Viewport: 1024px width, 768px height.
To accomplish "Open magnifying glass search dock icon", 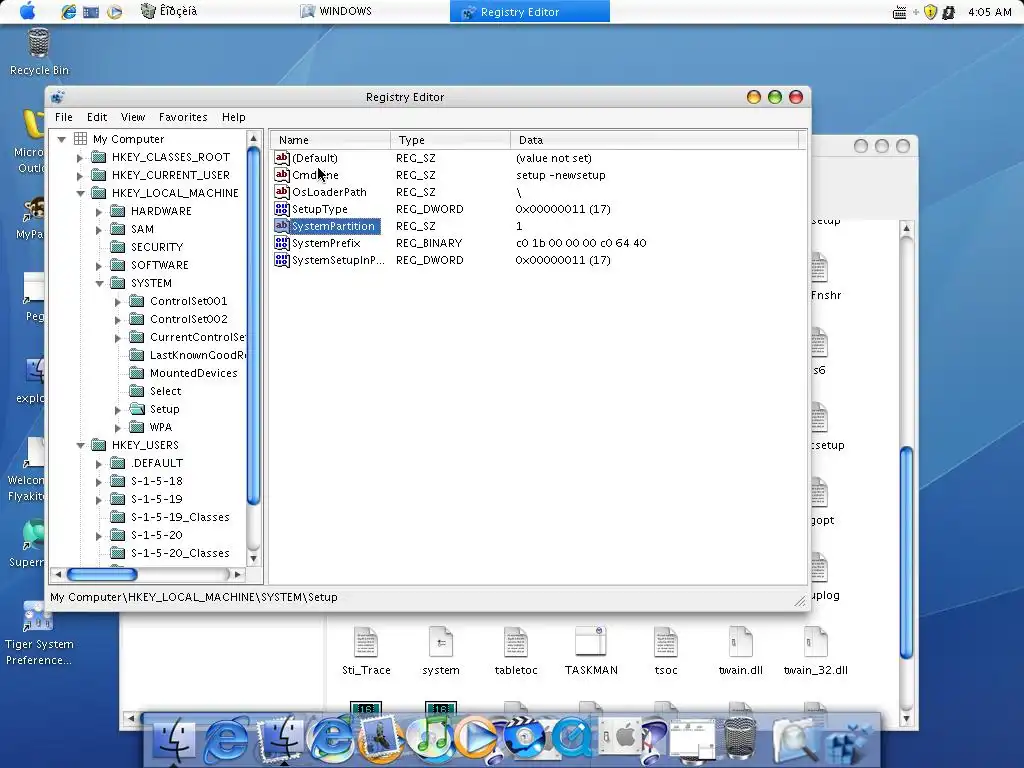I will [793, 741].
